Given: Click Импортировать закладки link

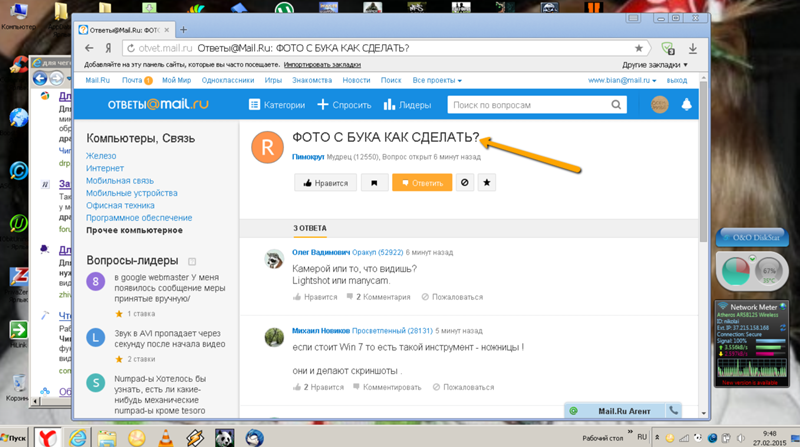Looking at the screenshot, I should [x=322, y=65].
